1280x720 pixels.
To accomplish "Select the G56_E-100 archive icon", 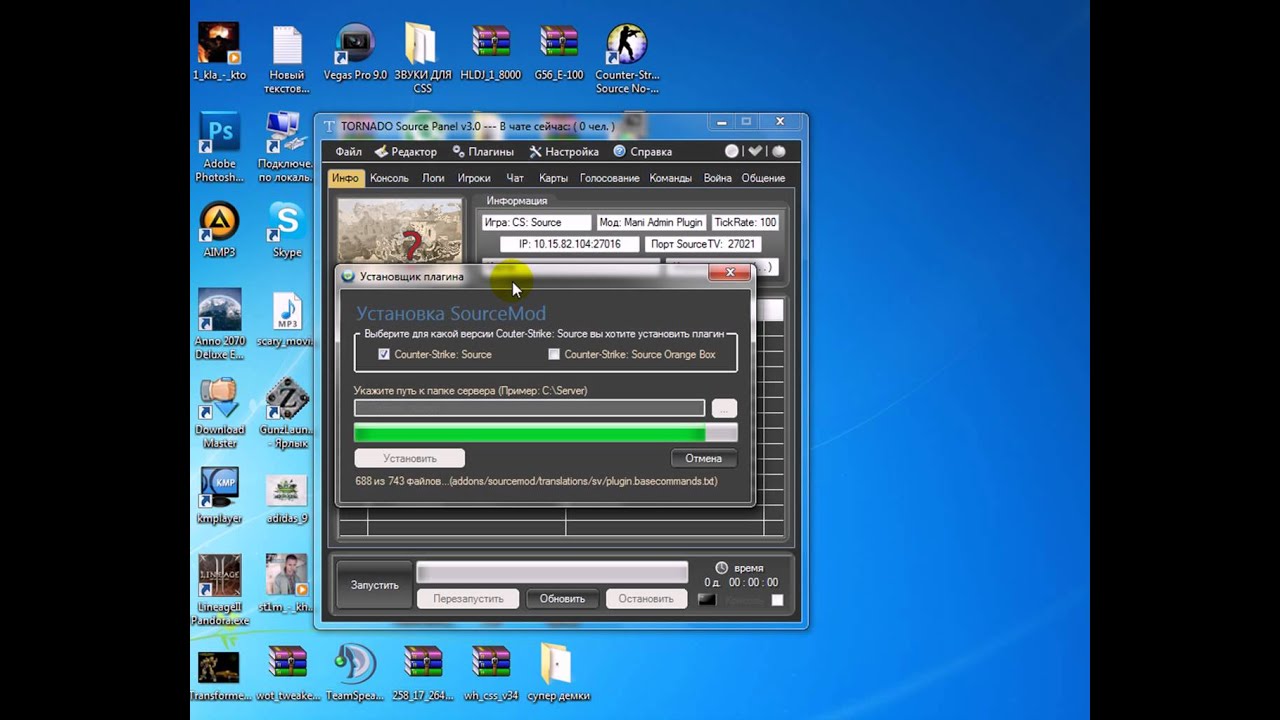I will tap(559, 53).
